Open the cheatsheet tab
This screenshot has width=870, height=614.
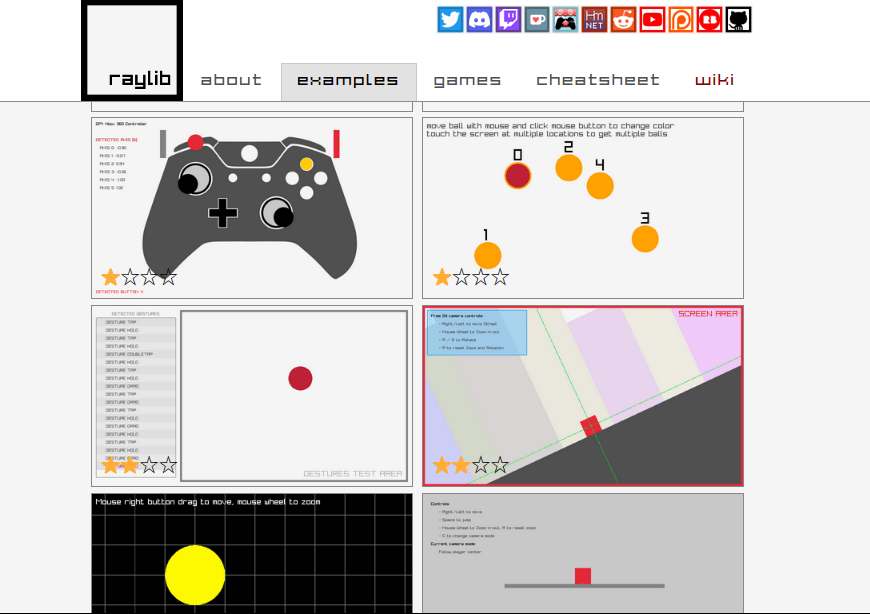(x=598, y=80)
